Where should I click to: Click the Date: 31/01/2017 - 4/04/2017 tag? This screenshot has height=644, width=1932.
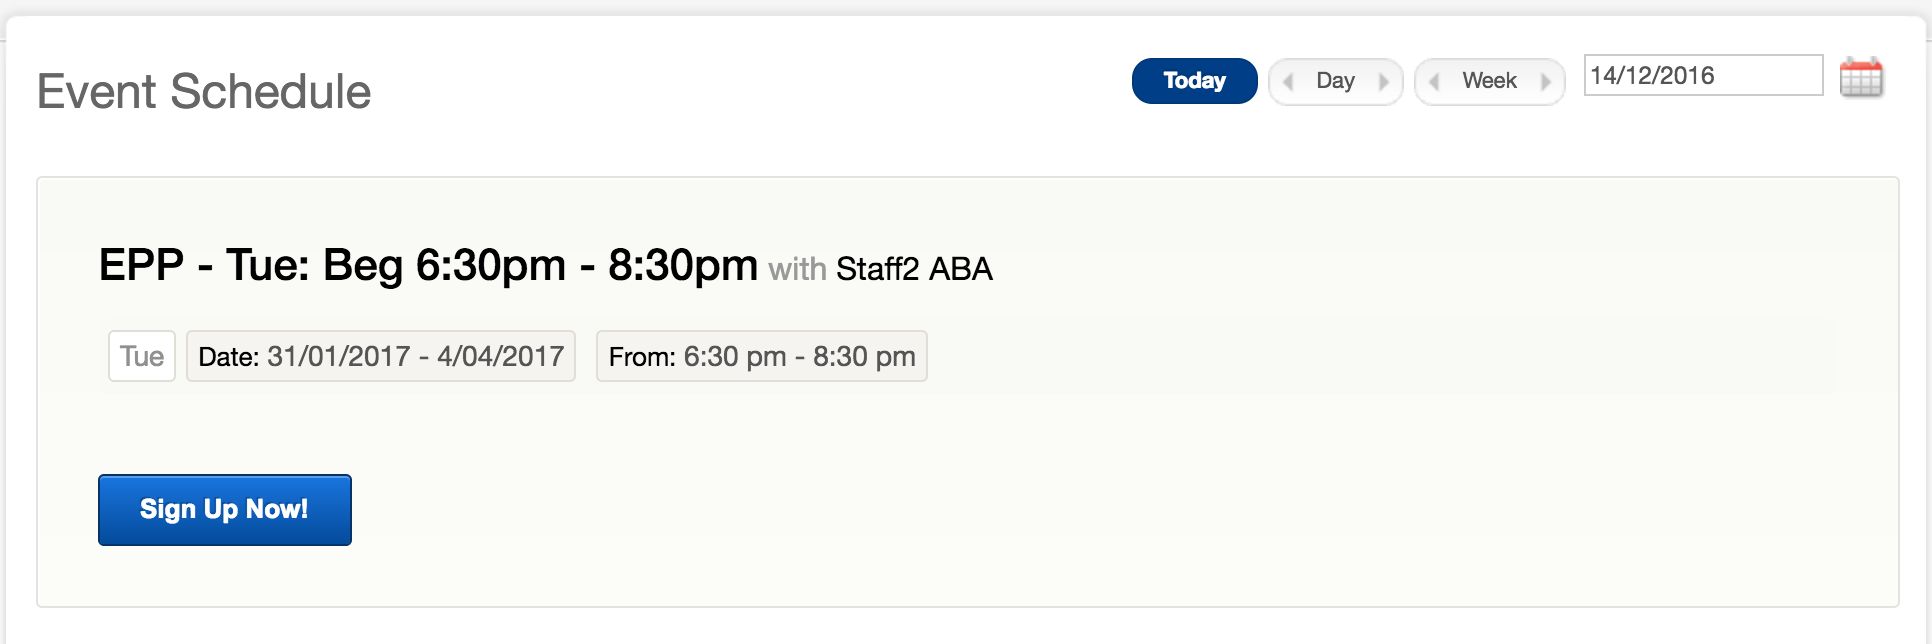click(x=381, y=356)
